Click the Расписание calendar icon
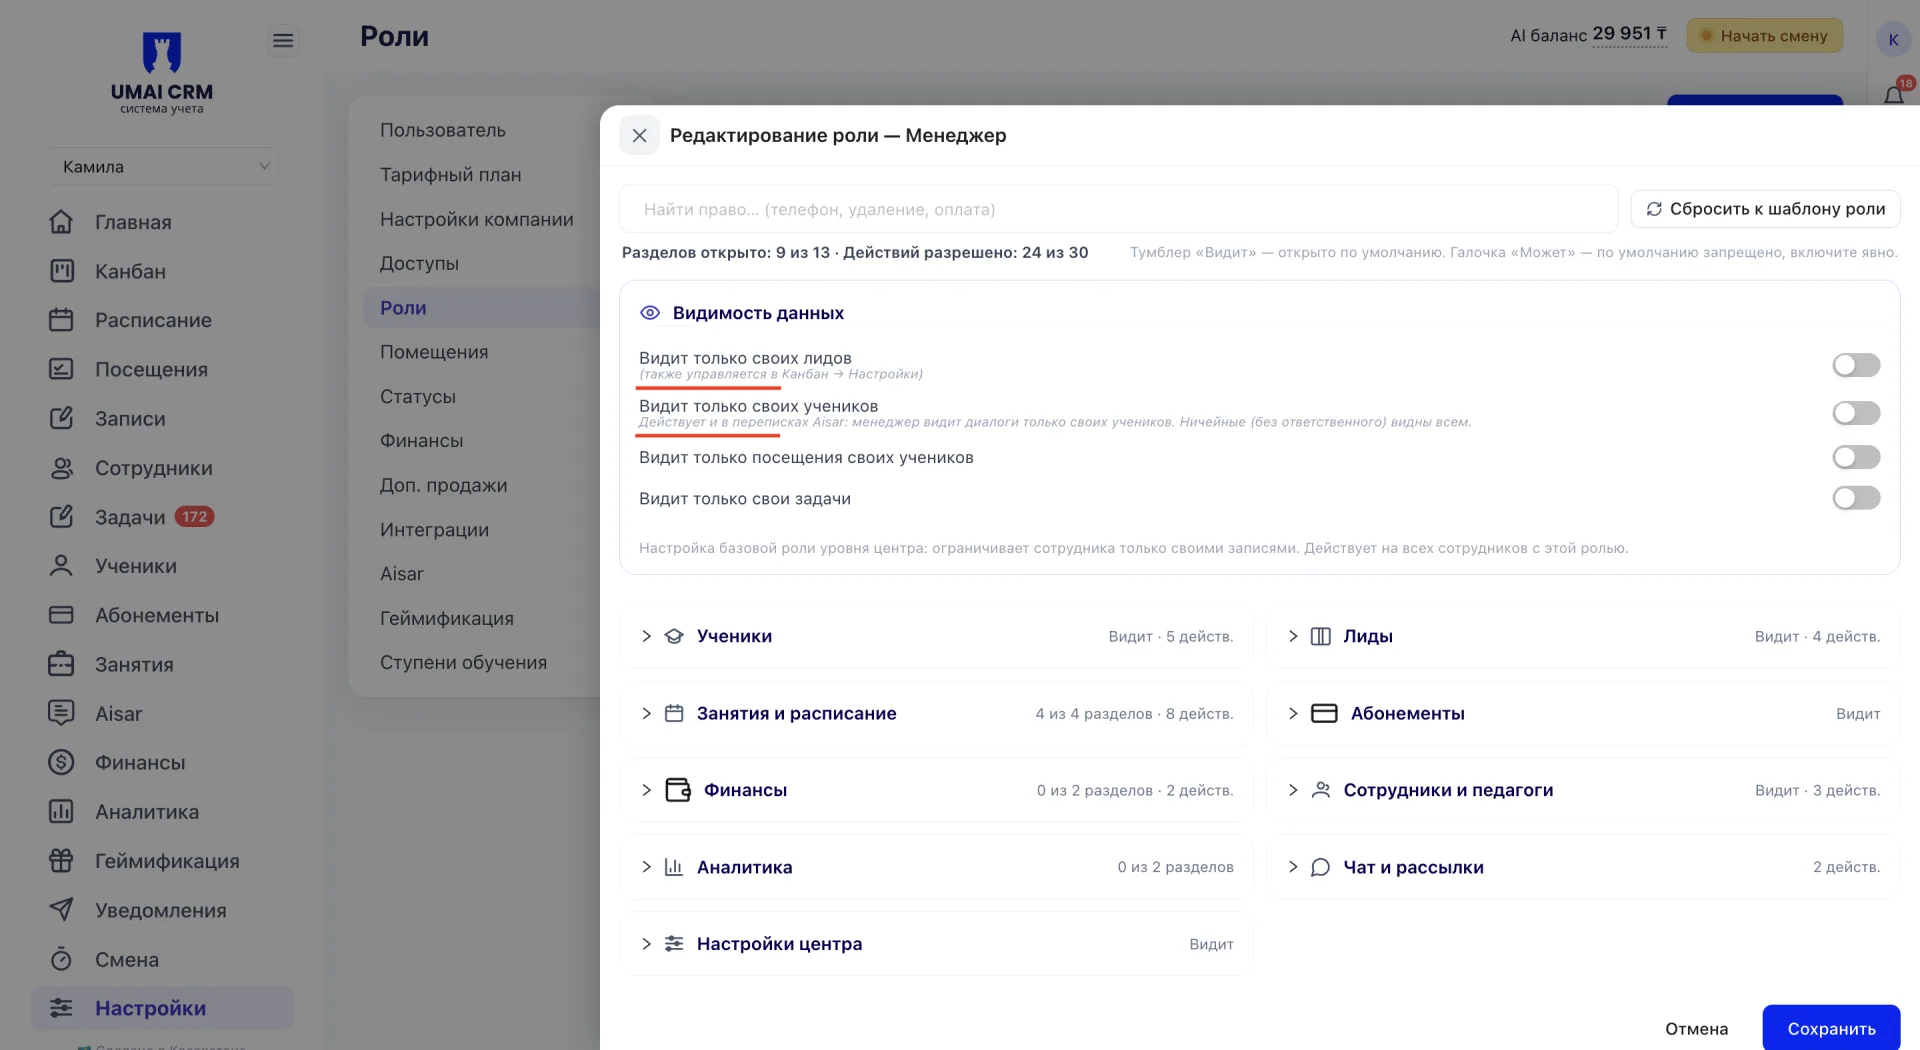 [61, 320]
